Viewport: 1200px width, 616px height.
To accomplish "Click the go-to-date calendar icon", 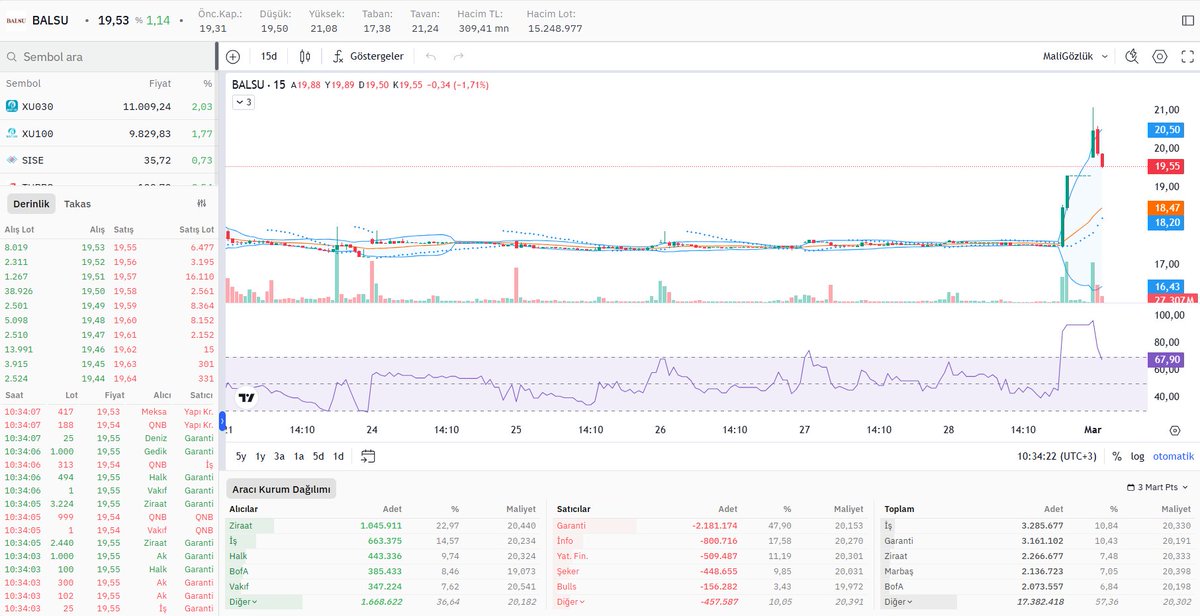I will point(368,456).
